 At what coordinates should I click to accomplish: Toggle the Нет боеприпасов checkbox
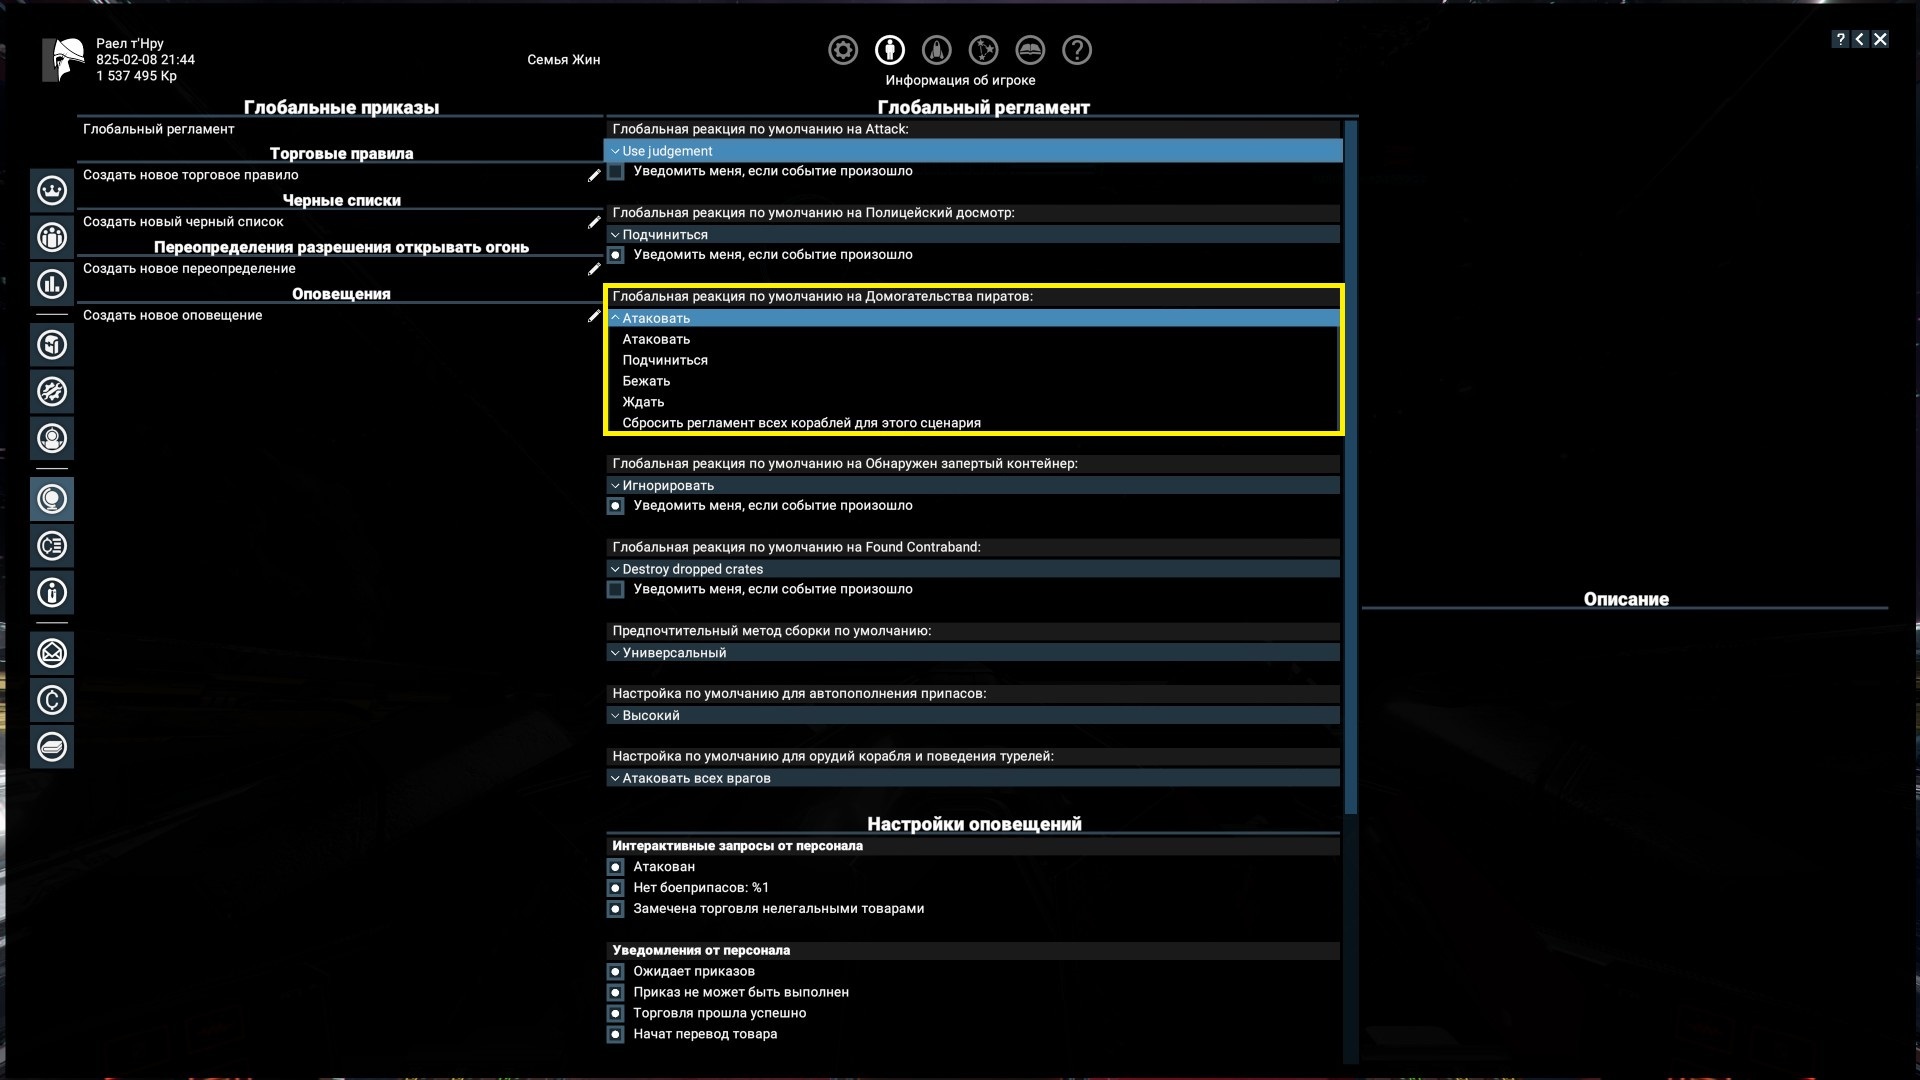[x=616, y=888]
